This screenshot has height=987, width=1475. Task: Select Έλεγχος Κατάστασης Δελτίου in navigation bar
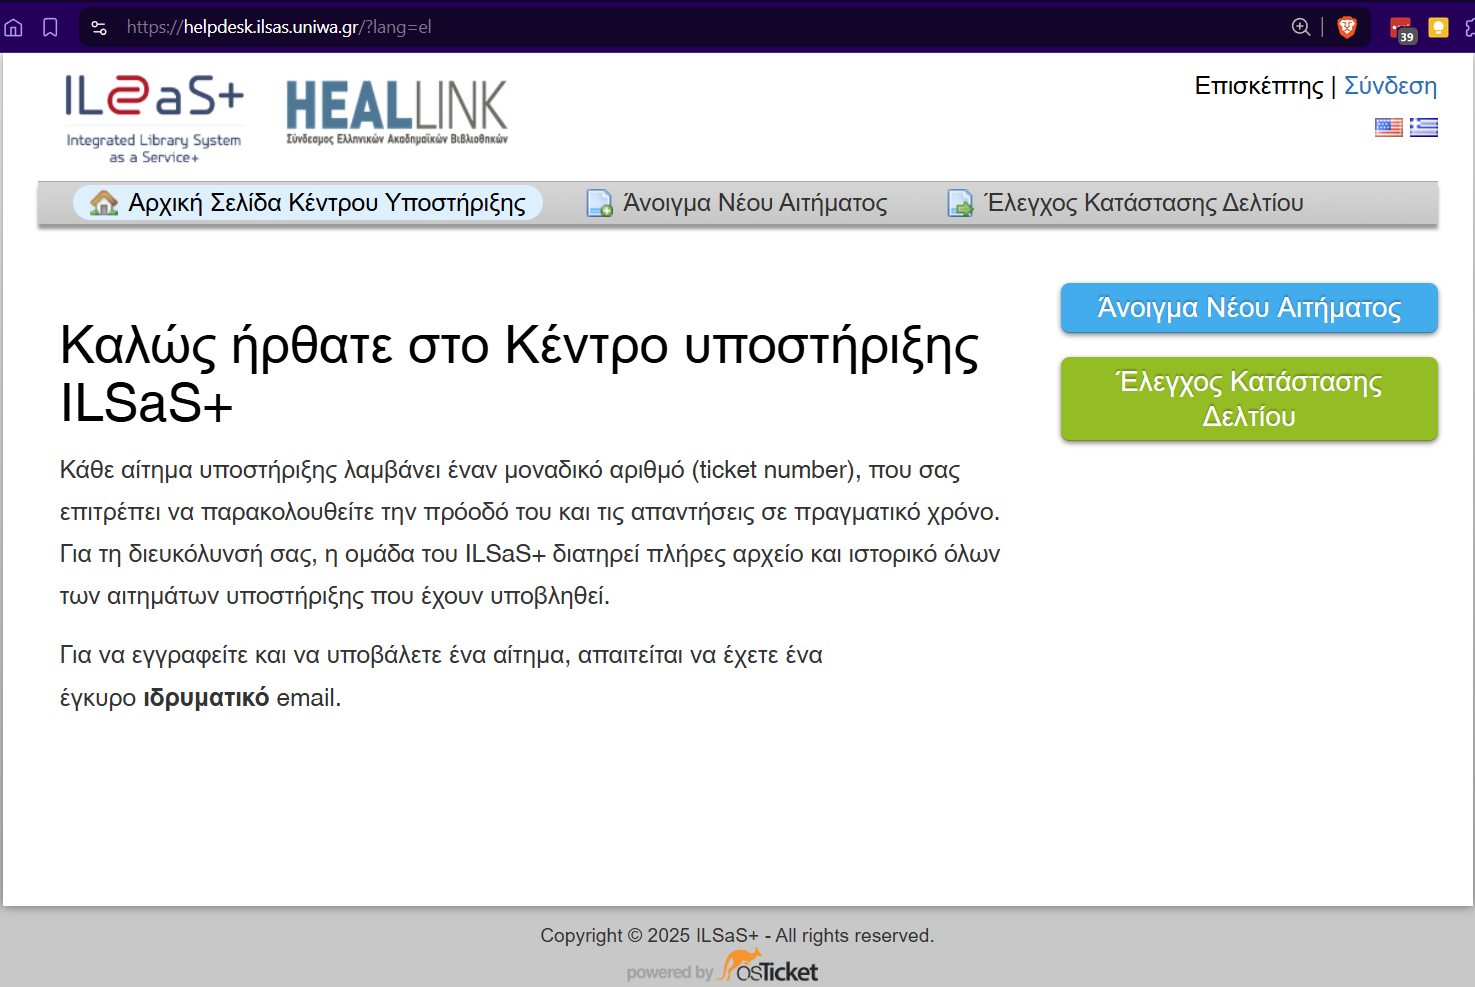[1144, 203]
